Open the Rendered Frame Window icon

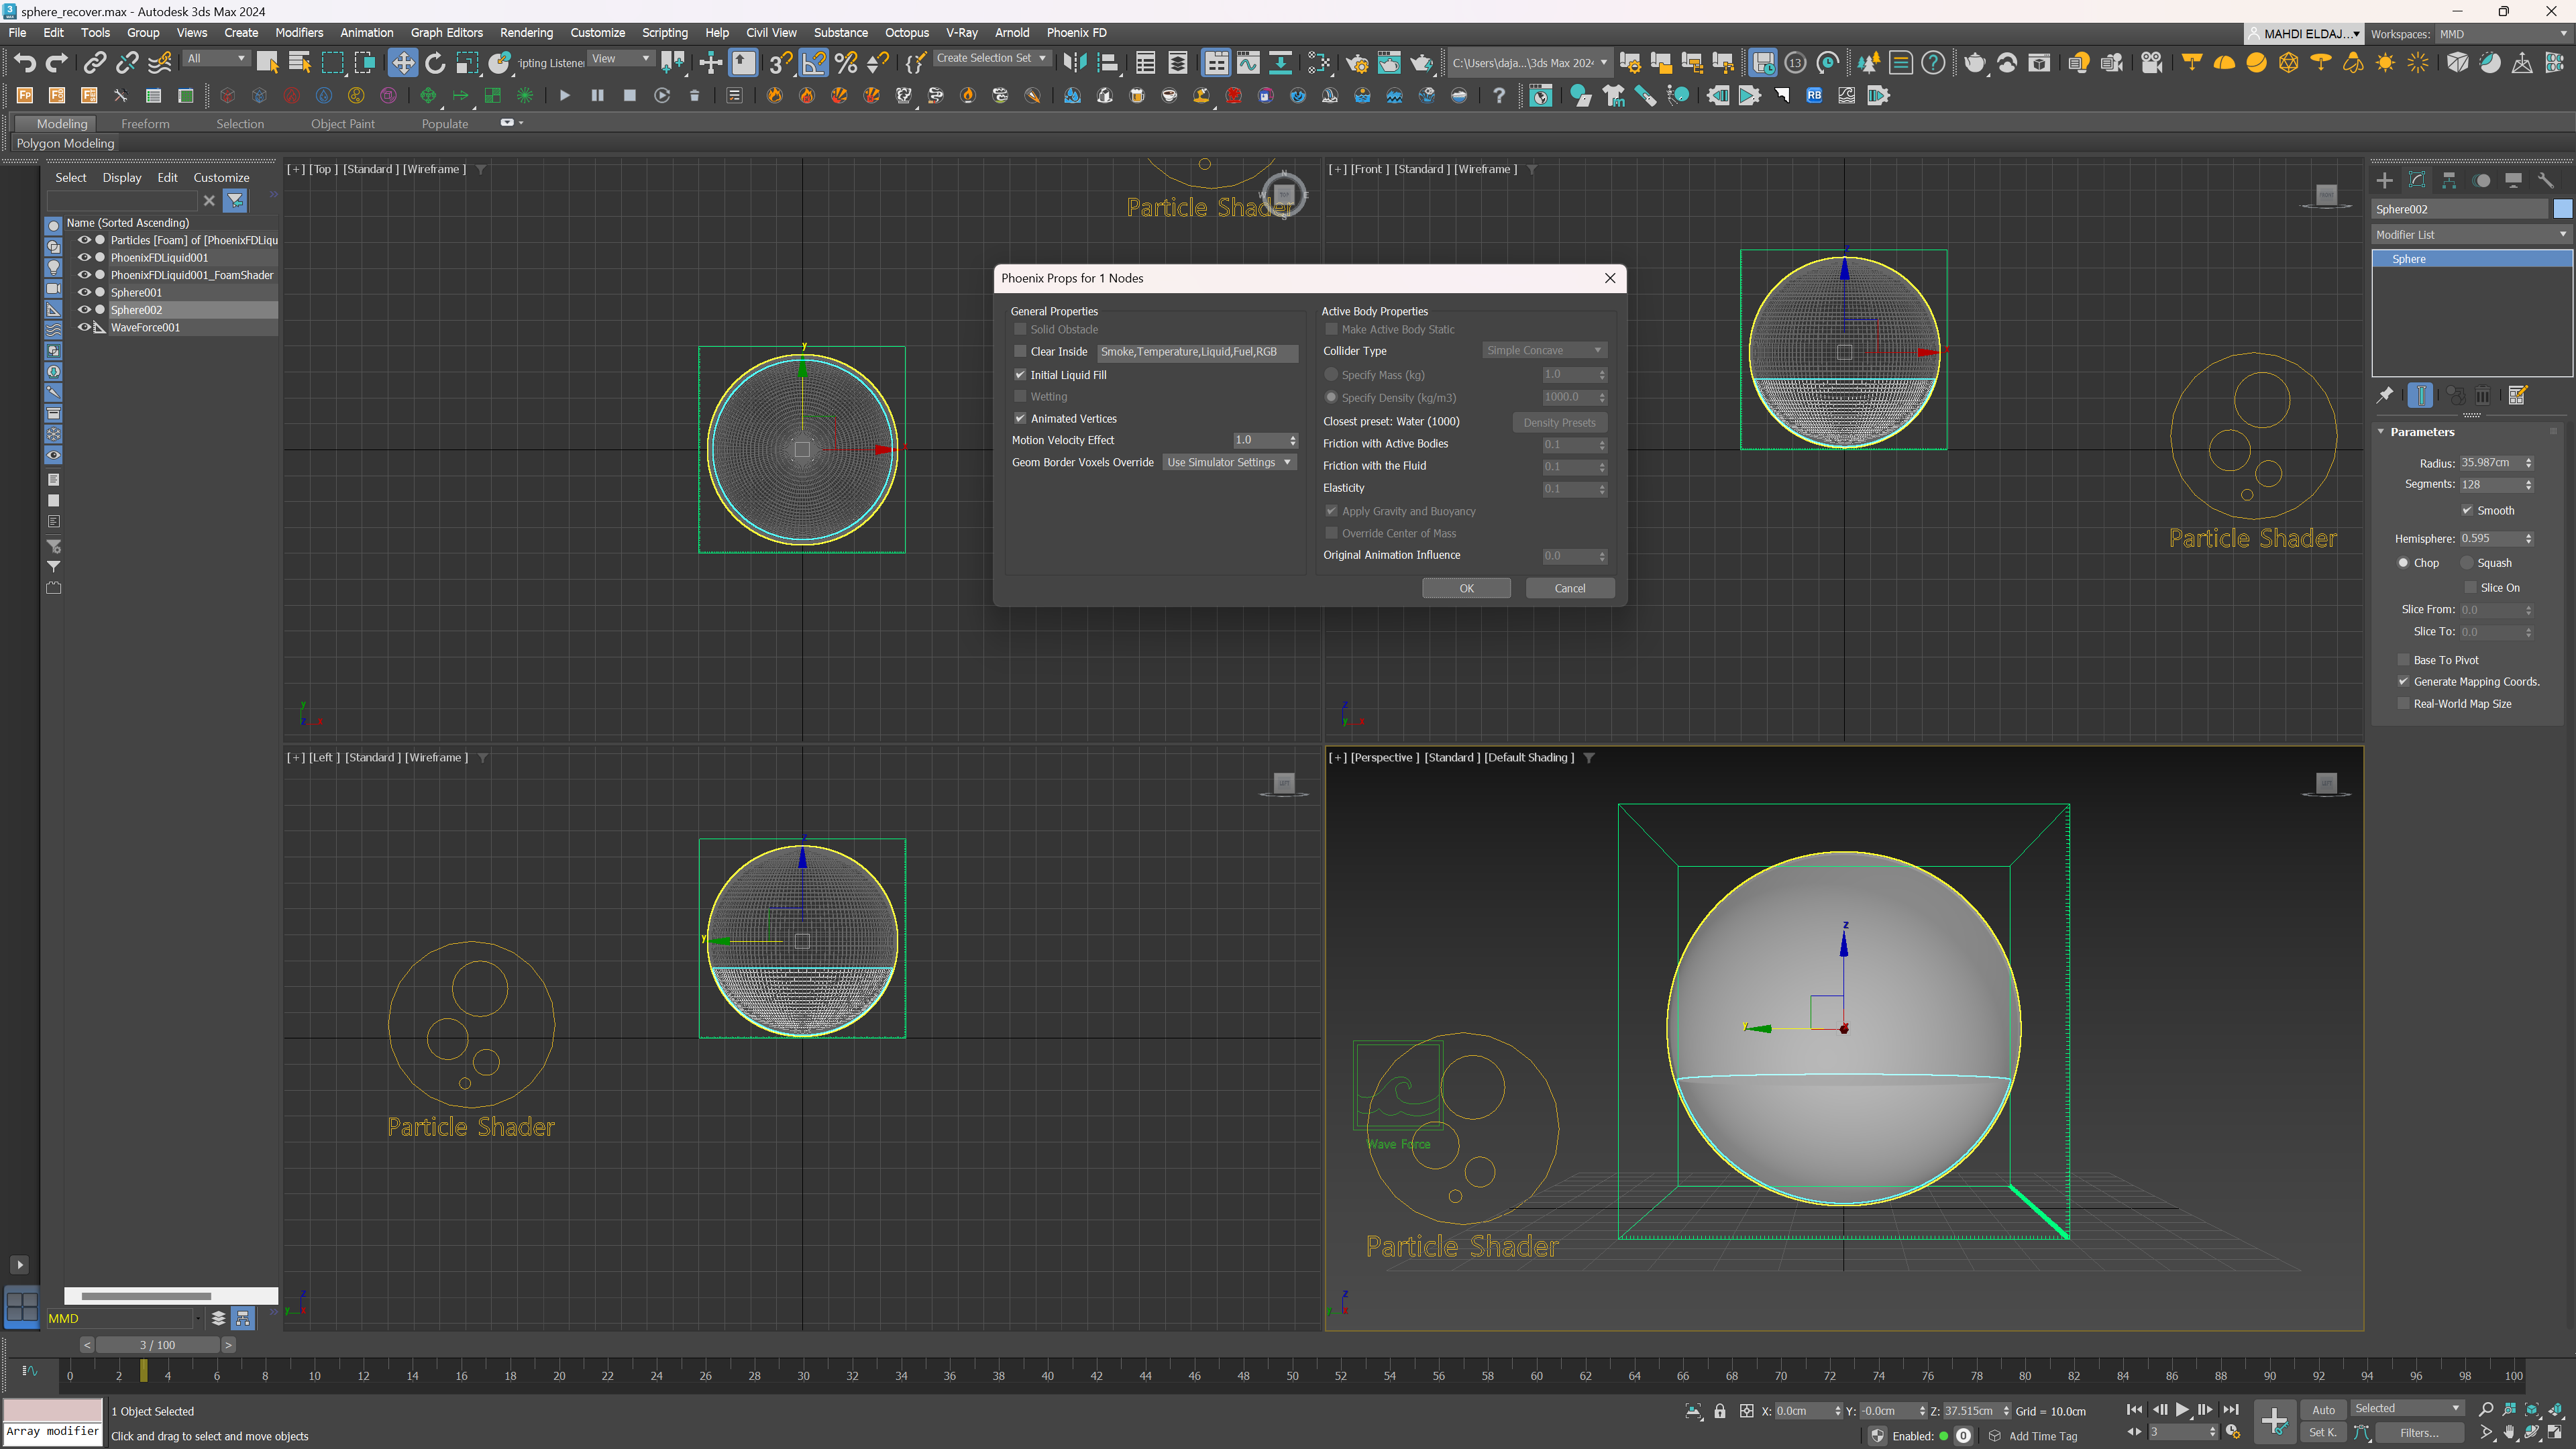1389,63
